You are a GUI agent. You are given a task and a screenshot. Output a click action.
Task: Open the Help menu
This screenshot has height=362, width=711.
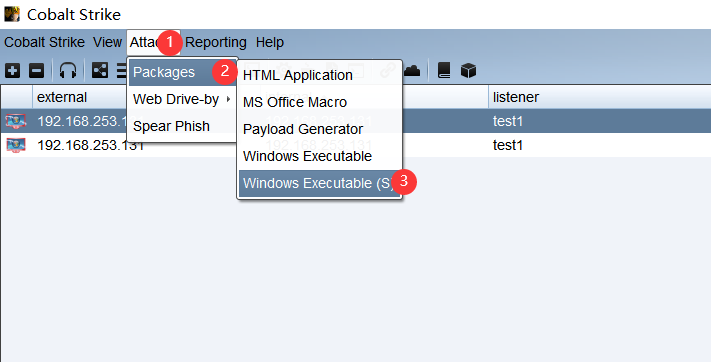270,42
